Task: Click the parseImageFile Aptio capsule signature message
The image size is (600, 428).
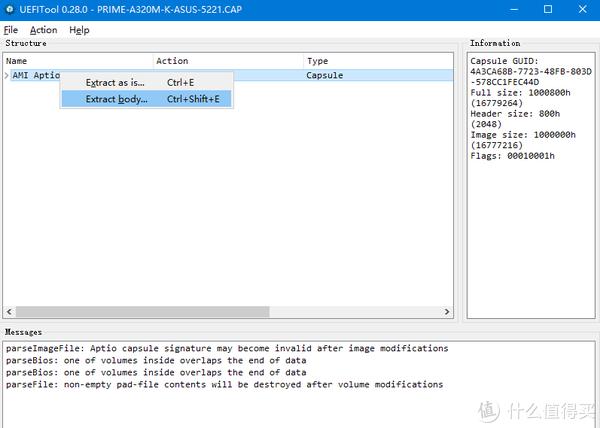Action: (227, 348)
